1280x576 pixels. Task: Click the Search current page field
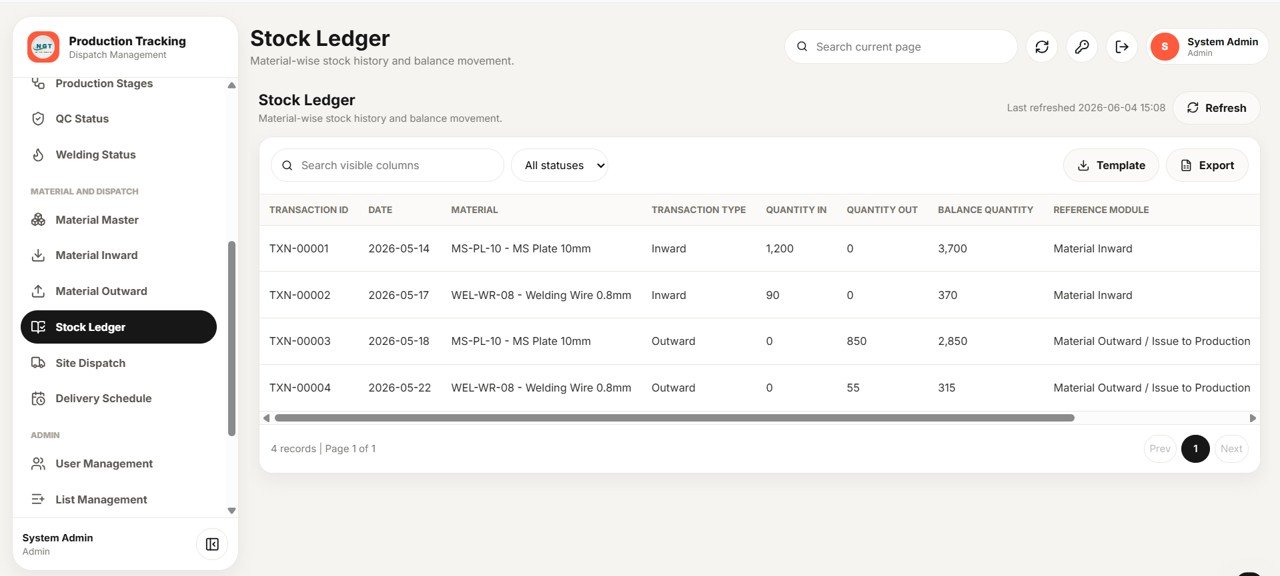point(901,47)
